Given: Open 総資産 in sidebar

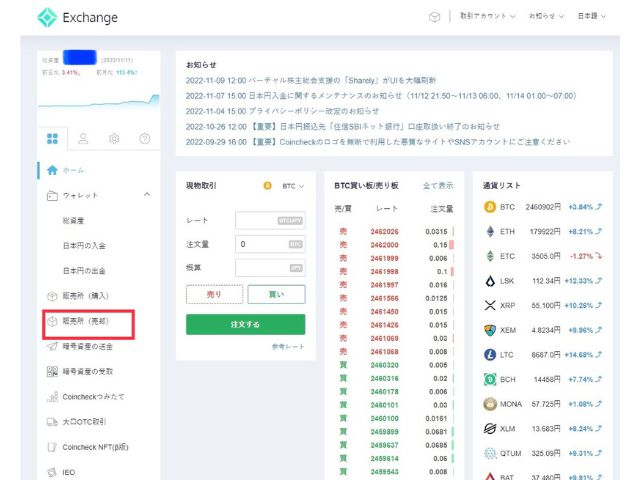Looking at the screenshot, I should click(73, 221).
